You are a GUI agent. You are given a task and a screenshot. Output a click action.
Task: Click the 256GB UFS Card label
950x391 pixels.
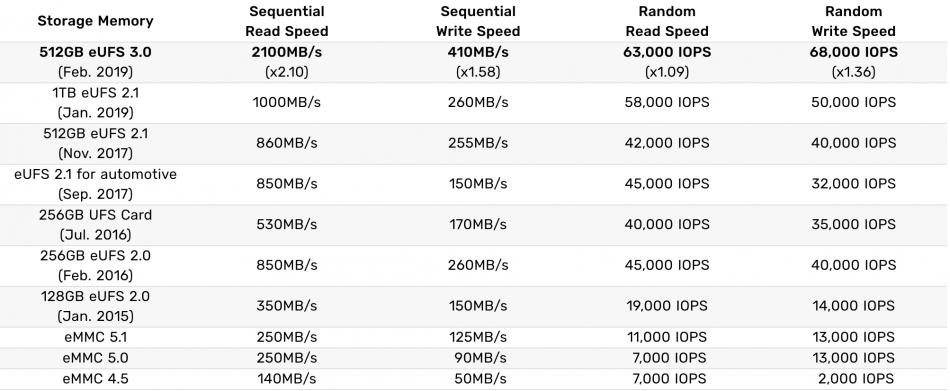pos(95,215)
